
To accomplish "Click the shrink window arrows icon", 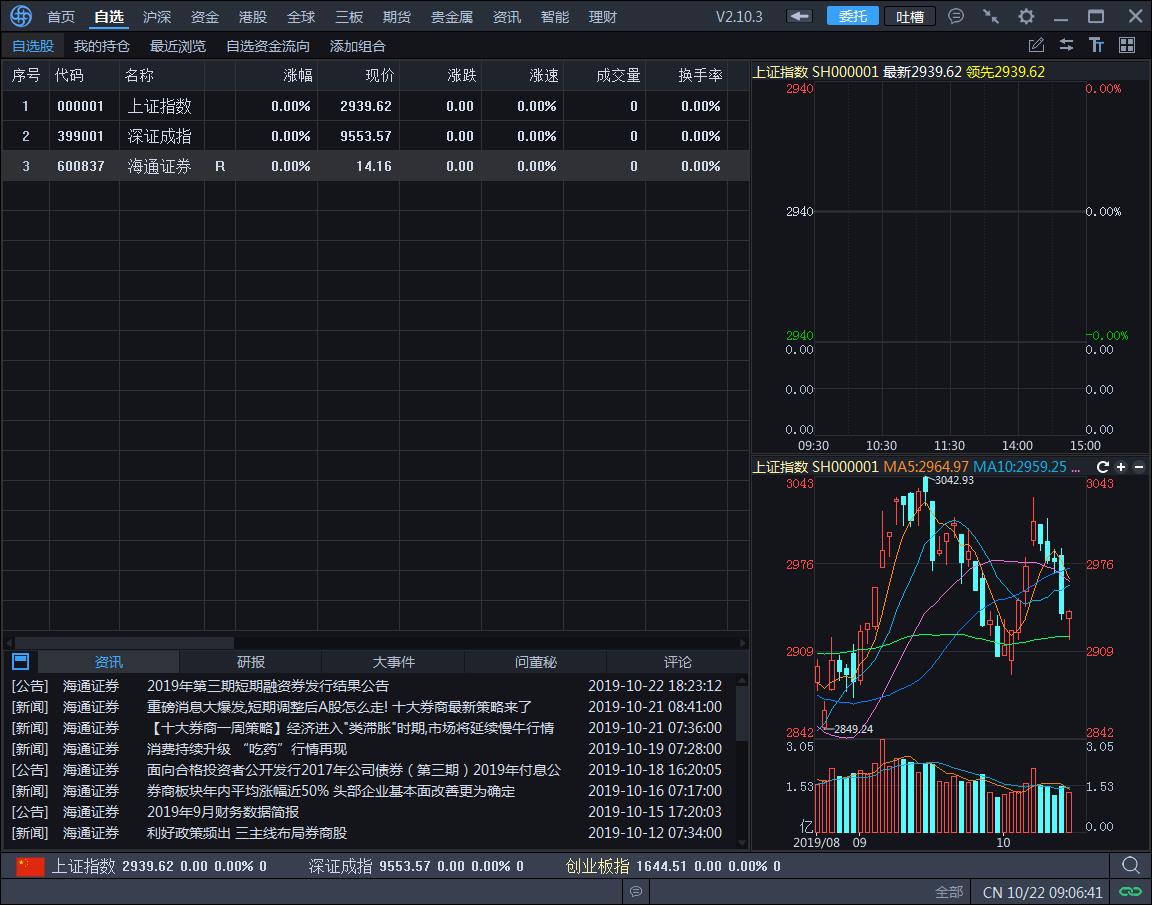I will click(990, 16).
